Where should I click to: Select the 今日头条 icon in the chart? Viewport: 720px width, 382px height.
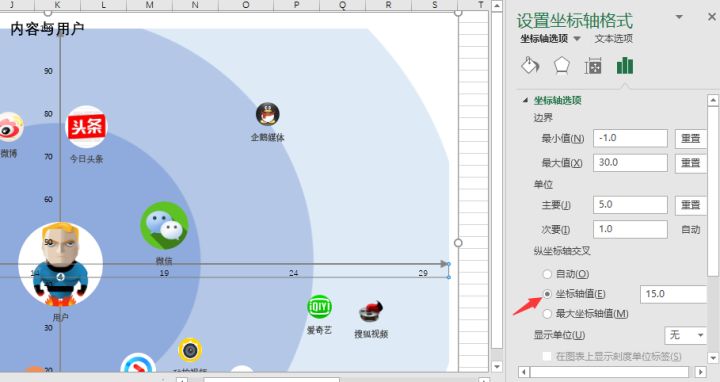coord(86,127)
